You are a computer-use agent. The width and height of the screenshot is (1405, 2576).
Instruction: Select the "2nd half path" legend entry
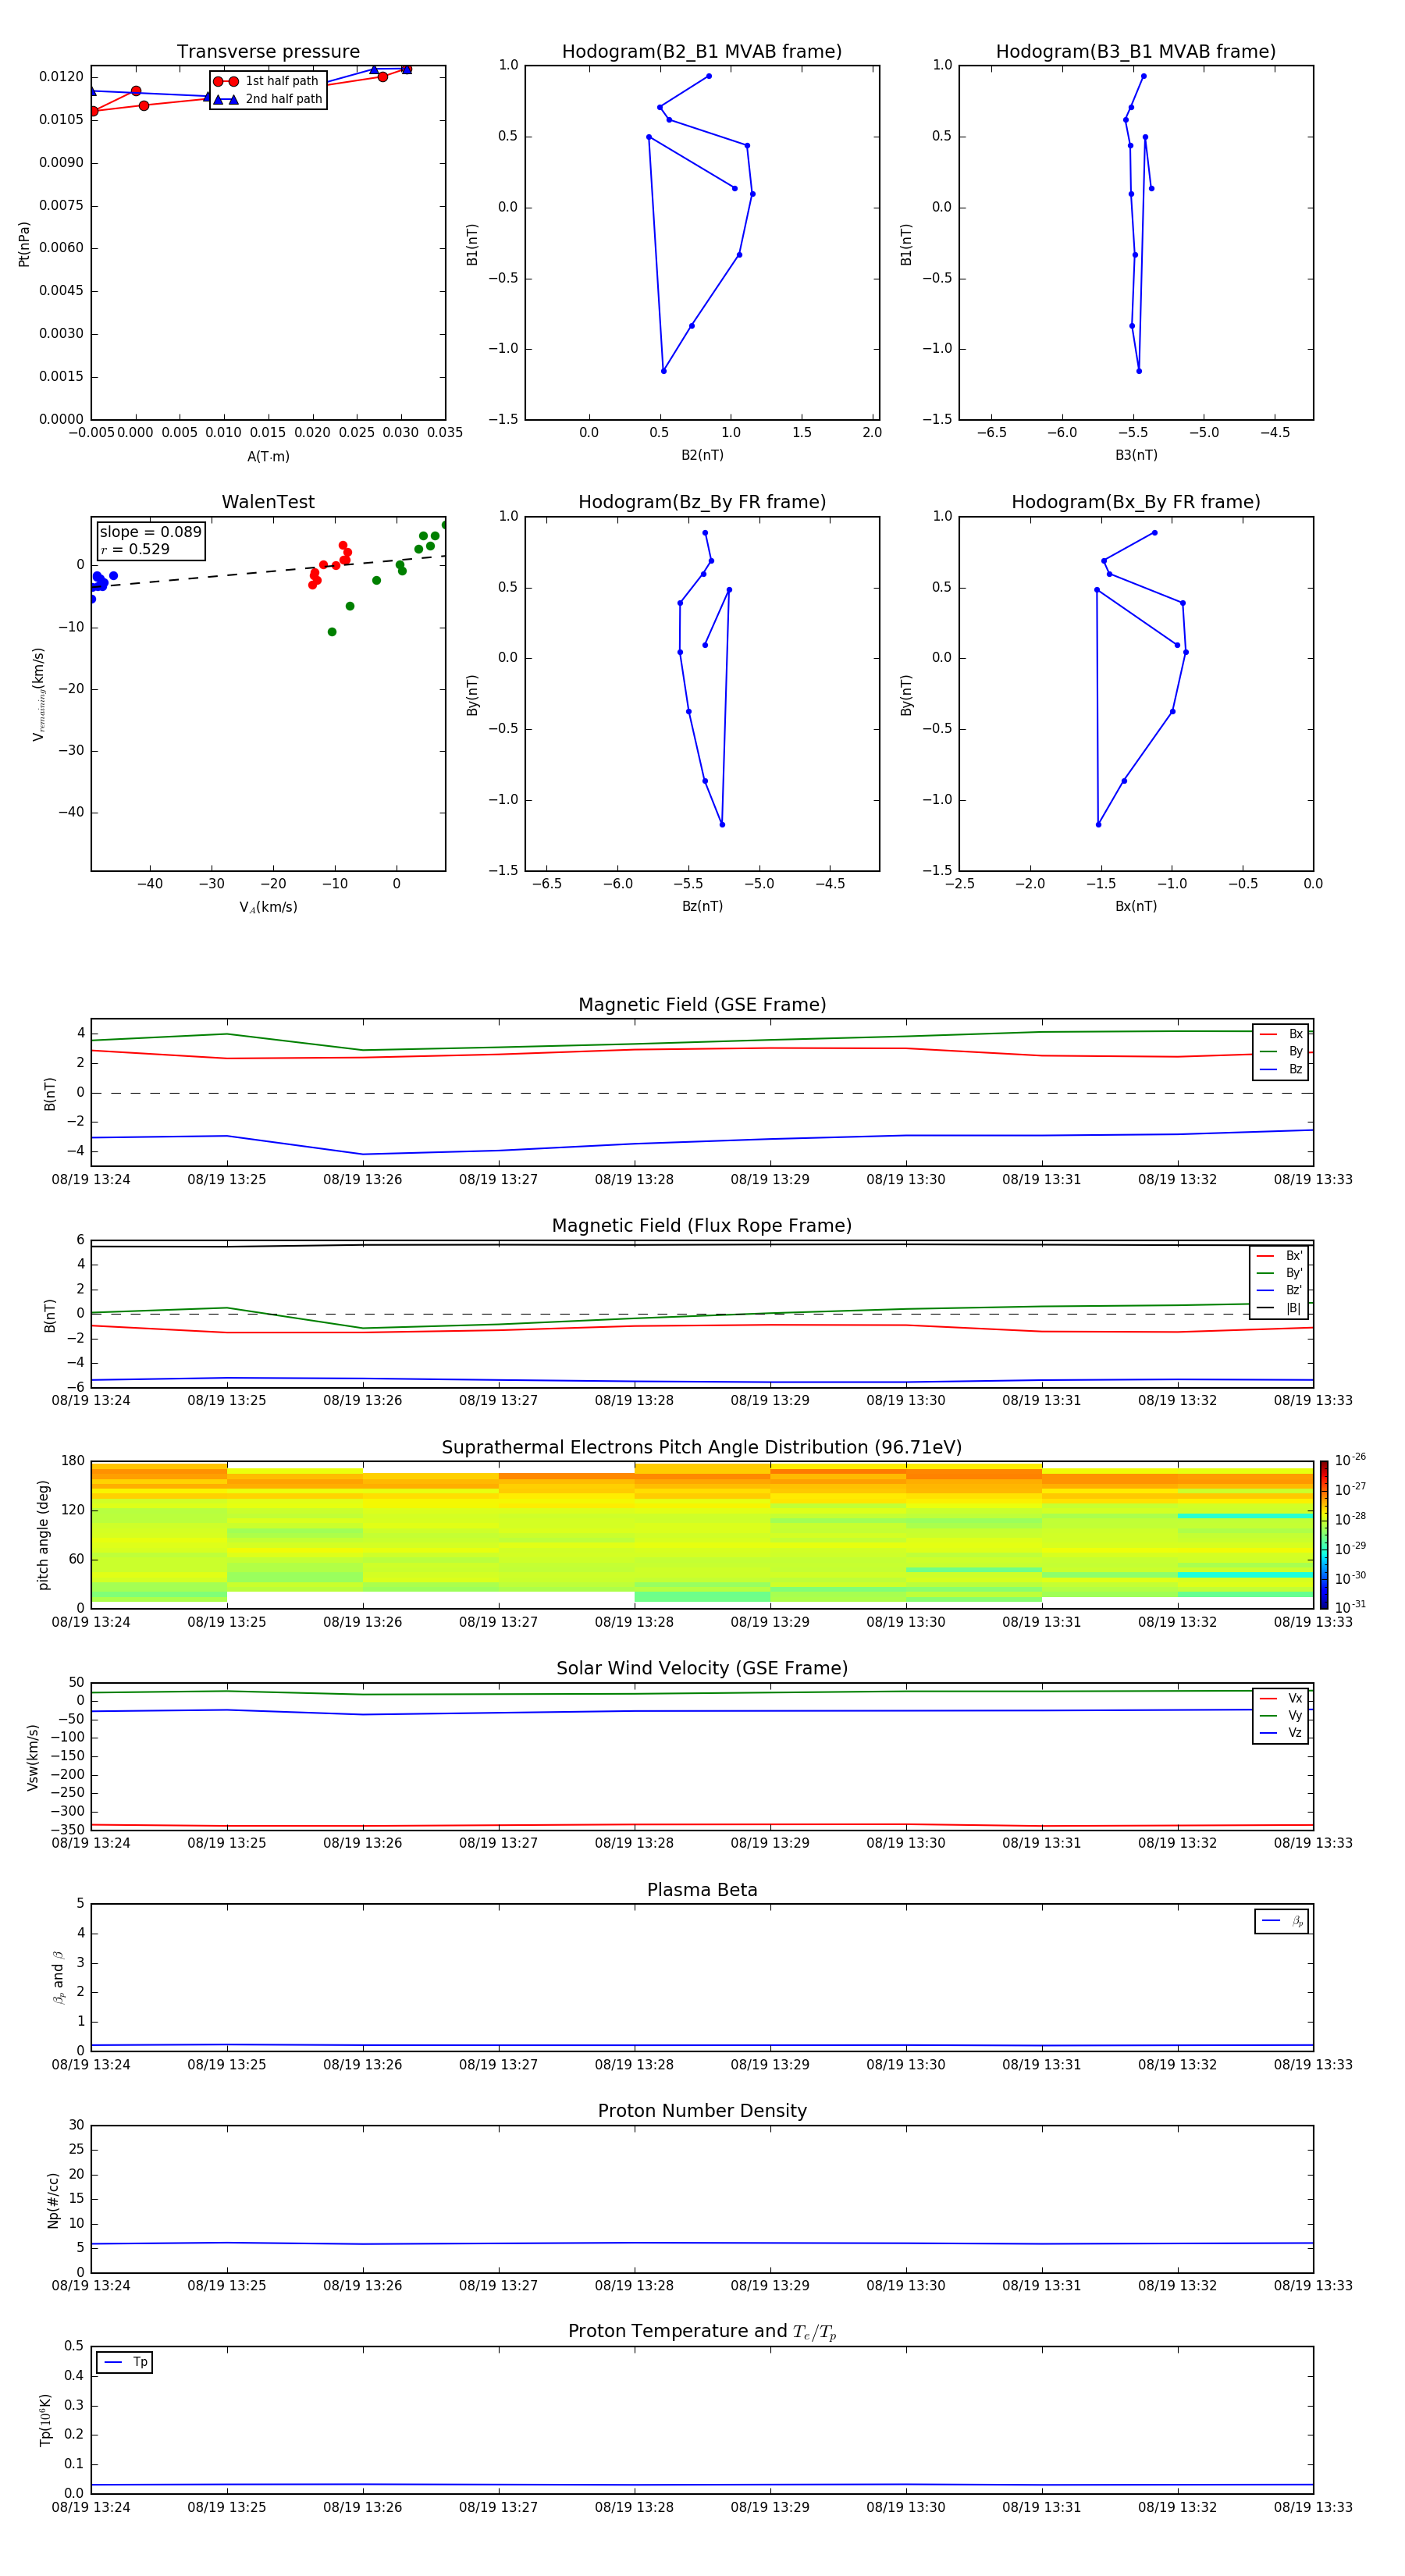[267, 99]
